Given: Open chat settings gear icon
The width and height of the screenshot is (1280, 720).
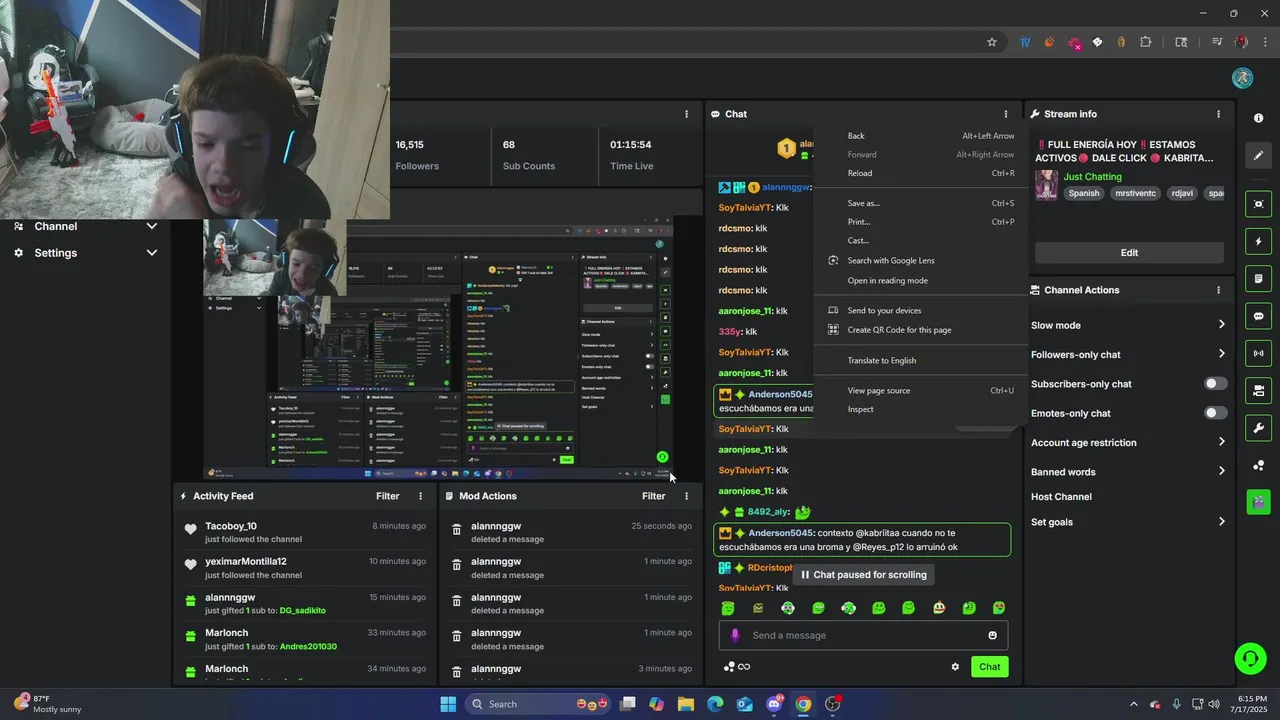Looking at the screenshot, I should 955,667.
